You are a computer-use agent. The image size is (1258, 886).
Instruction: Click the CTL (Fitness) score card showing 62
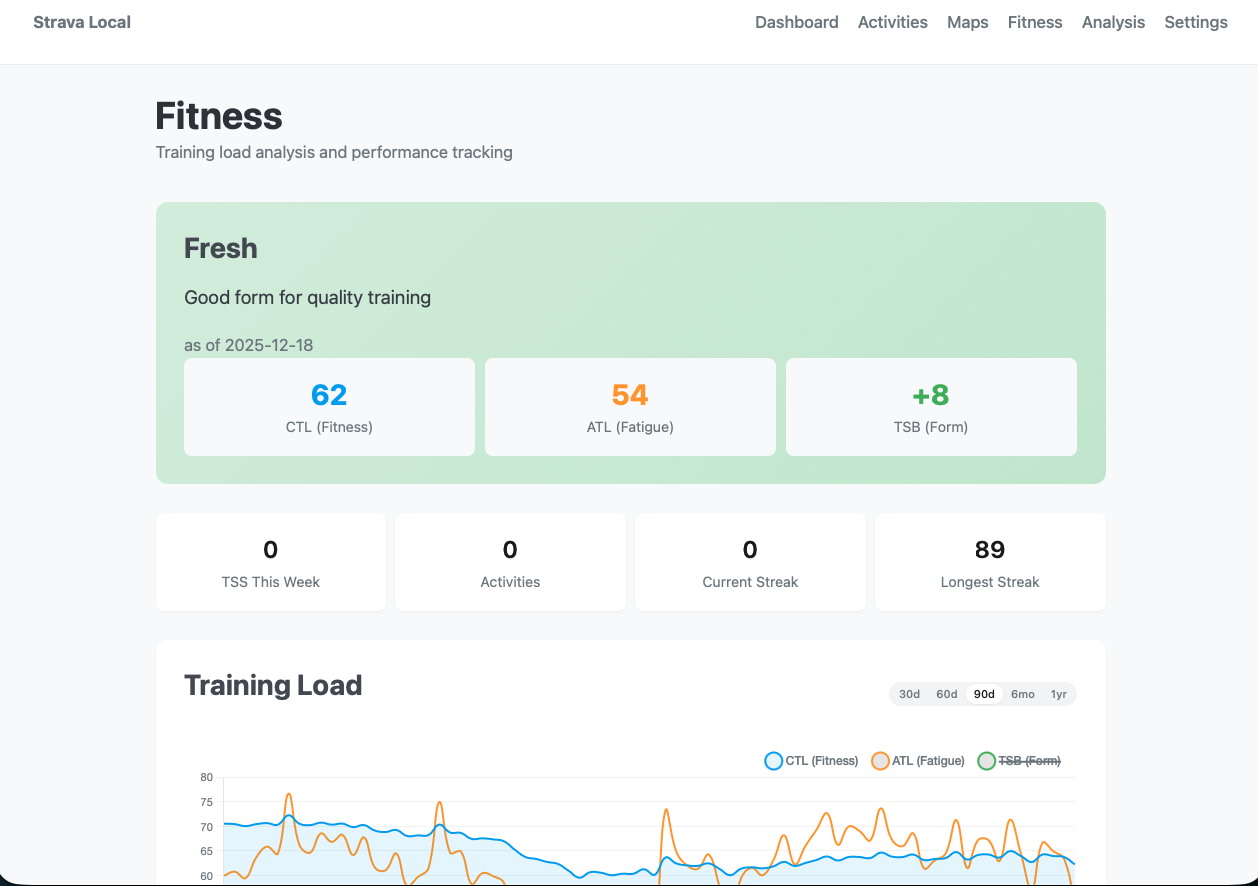click(329, 406)
